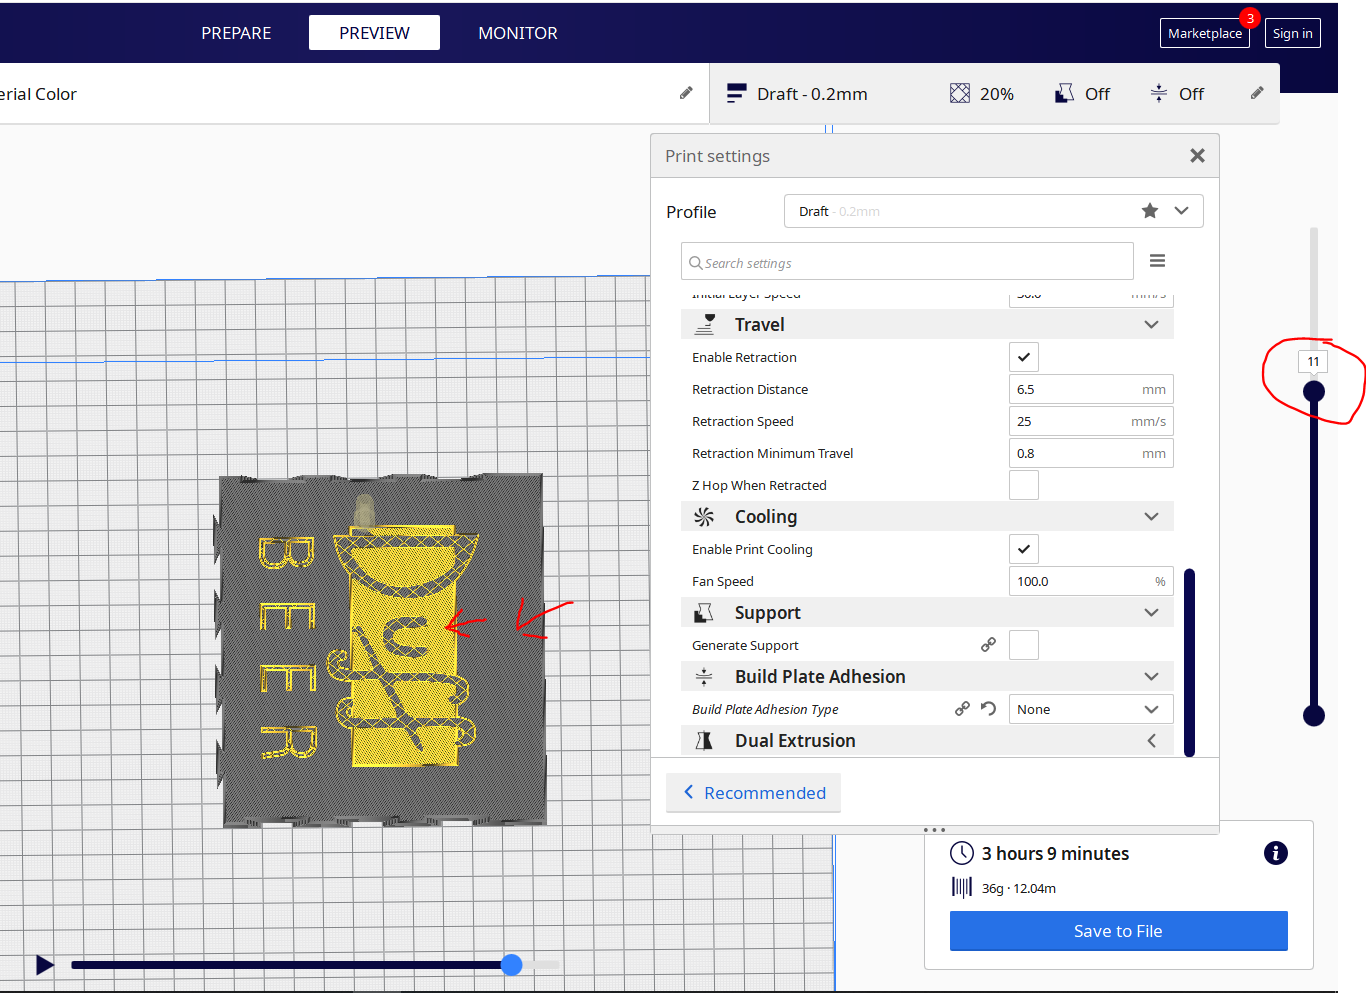Enable Generate Support checkbox

pyautogui.click(x=1024, y=645)
